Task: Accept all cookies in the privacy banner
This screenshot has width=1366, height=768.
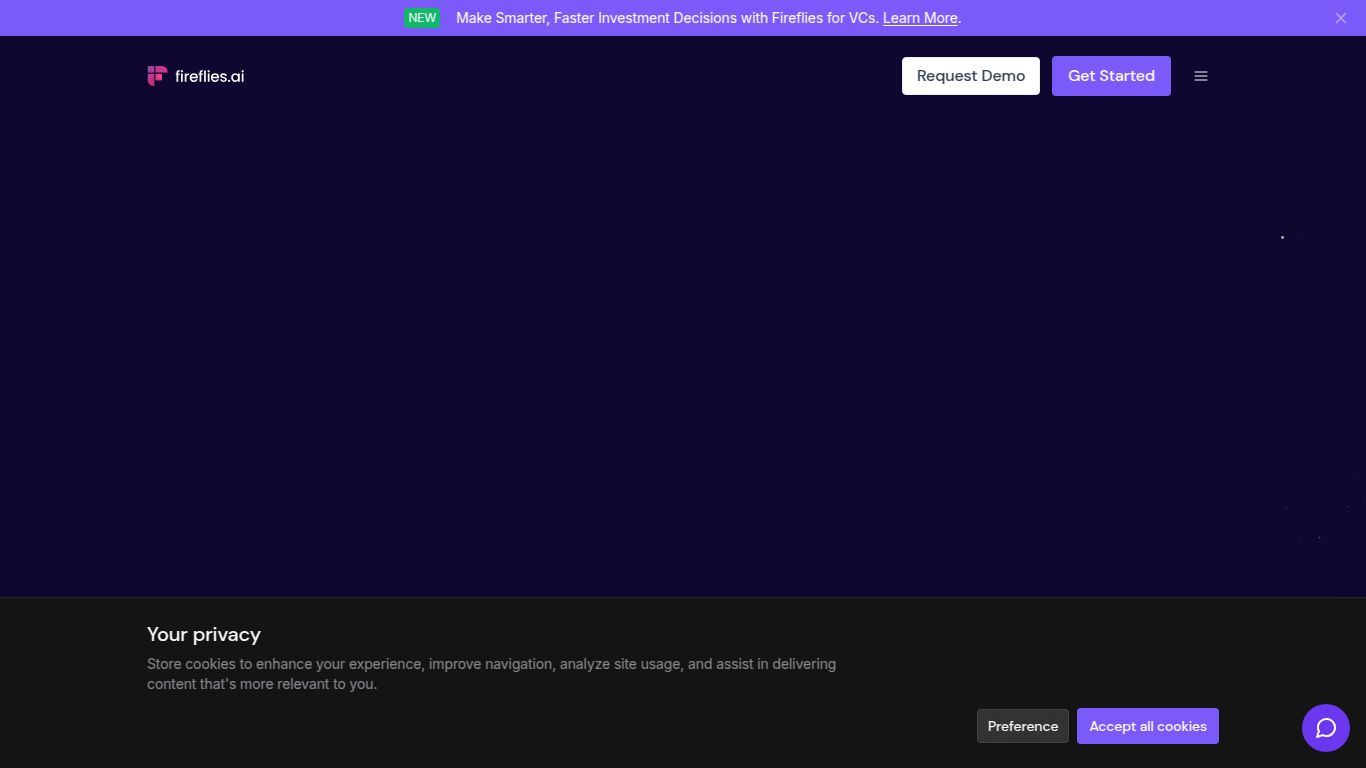Action: [1148, 725]
